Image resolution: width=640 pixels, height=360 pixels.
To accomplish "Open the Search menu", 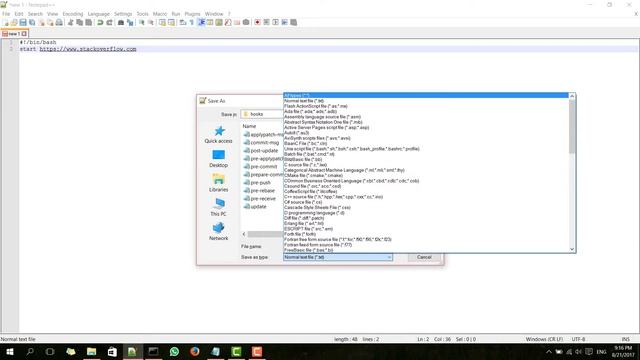I will pos(35,14).
